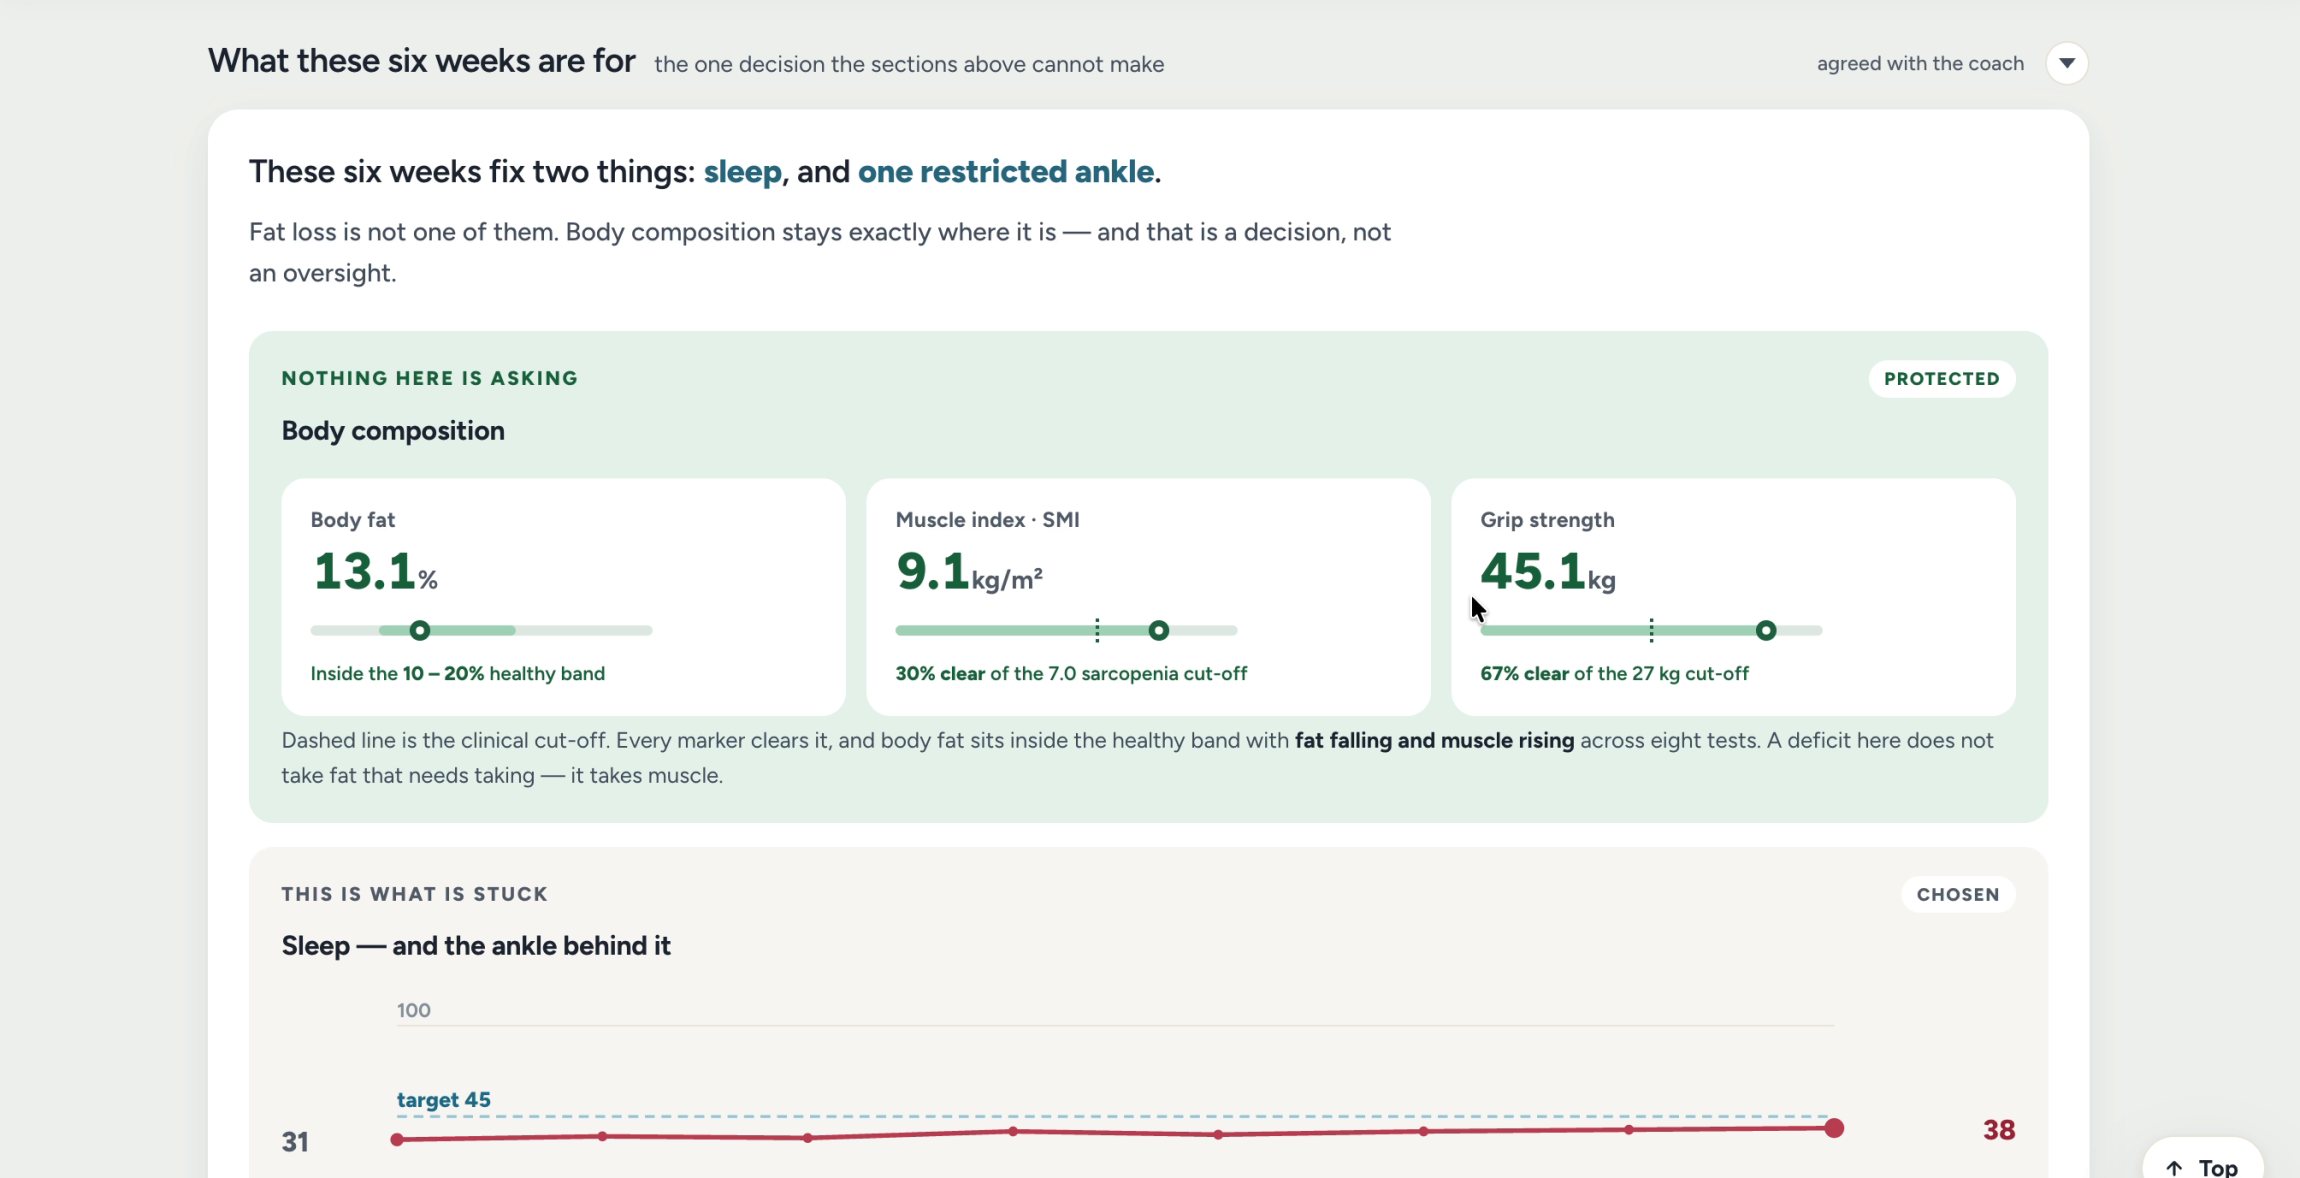Click the "THIS IS WHAT IS STUCK" label

(x=414, y=895)
